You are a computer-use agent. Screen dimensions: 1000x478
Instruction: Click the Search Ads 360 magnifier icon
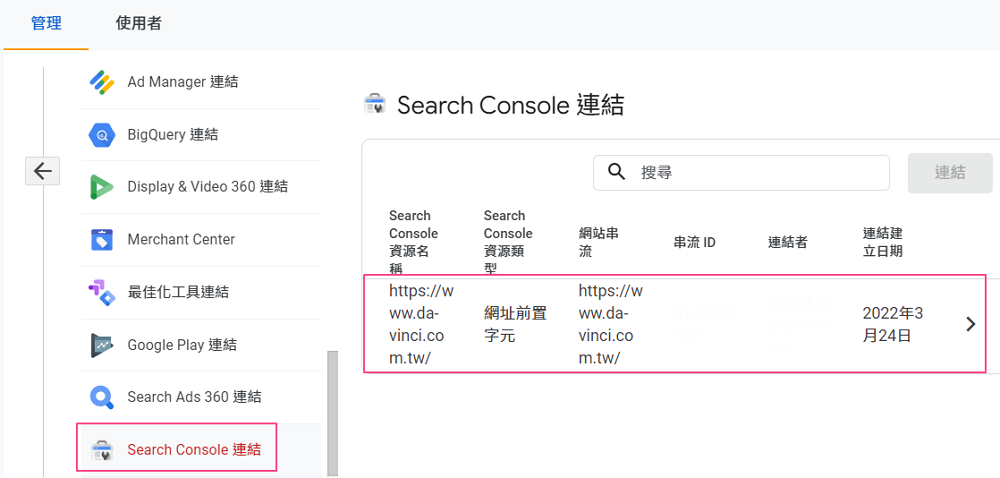[x=102, y=397]
